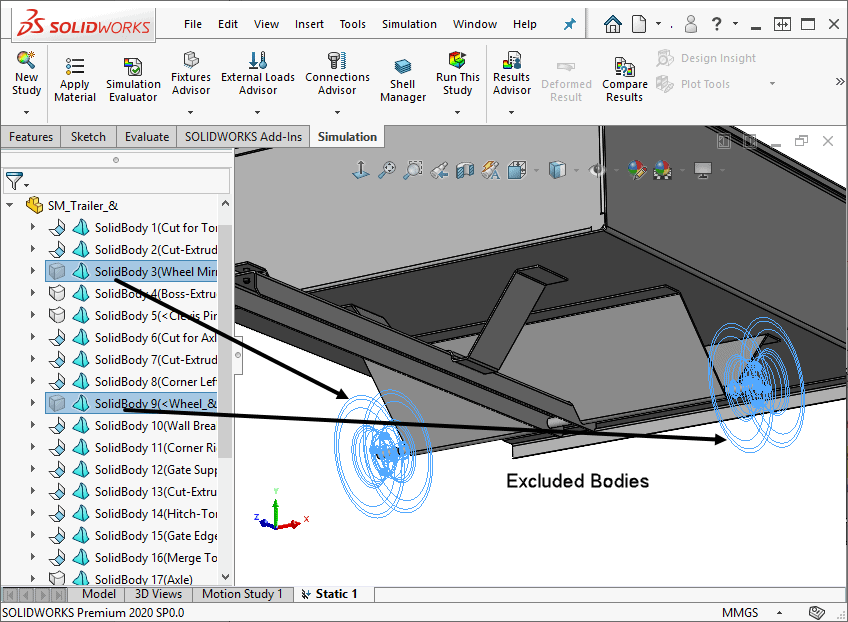Viewport: 848px width, 622px height.
Task: Expand Results Advisor dropdown arrow
Action: pyautogui.click(x=512, y=113)
